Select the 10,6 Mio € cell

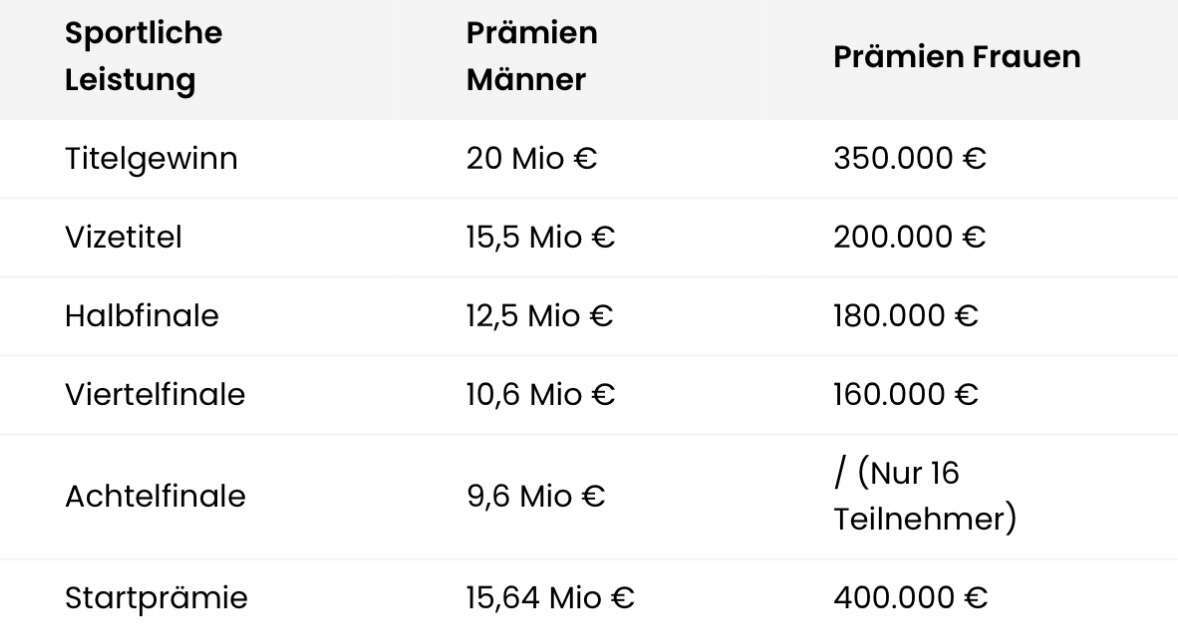(x=540, y=394)
